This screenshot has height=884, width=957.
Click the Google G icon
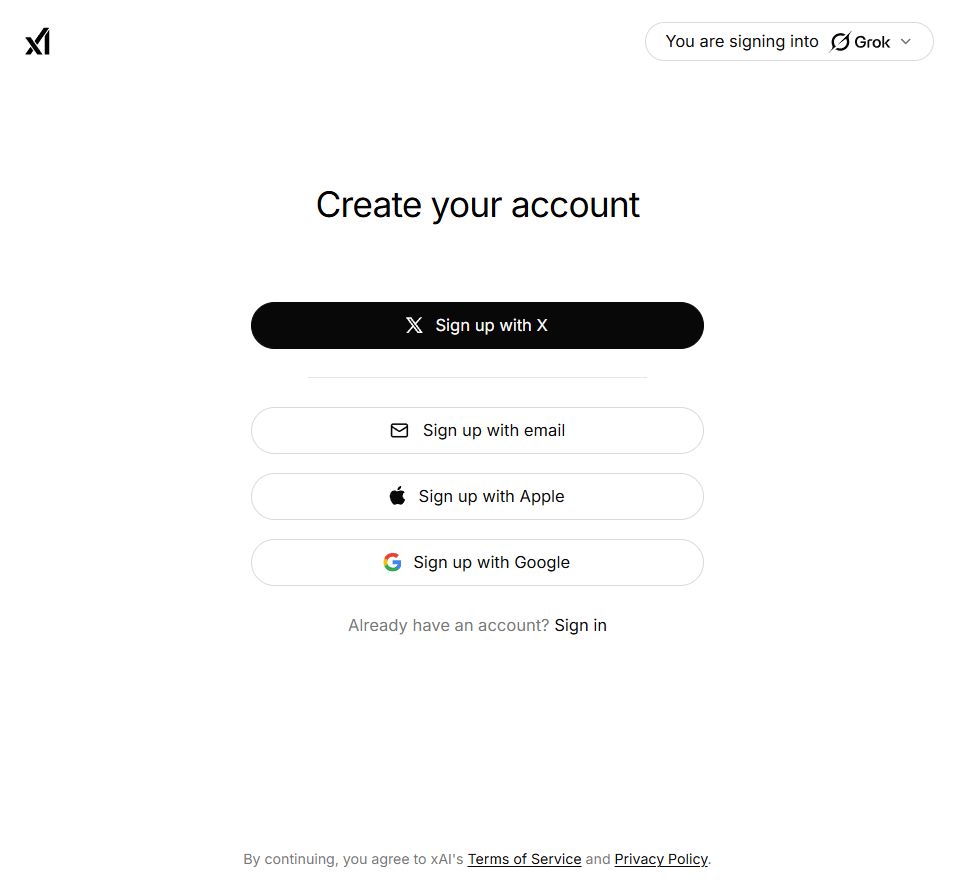click(392, 562)
